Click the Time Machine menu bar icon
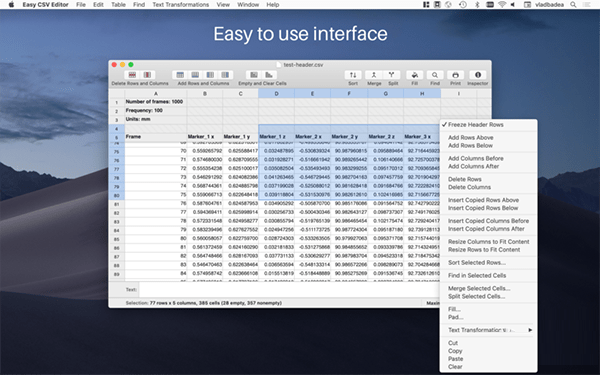The height and width of the screenshot is (375, 600). pos(463,5)
